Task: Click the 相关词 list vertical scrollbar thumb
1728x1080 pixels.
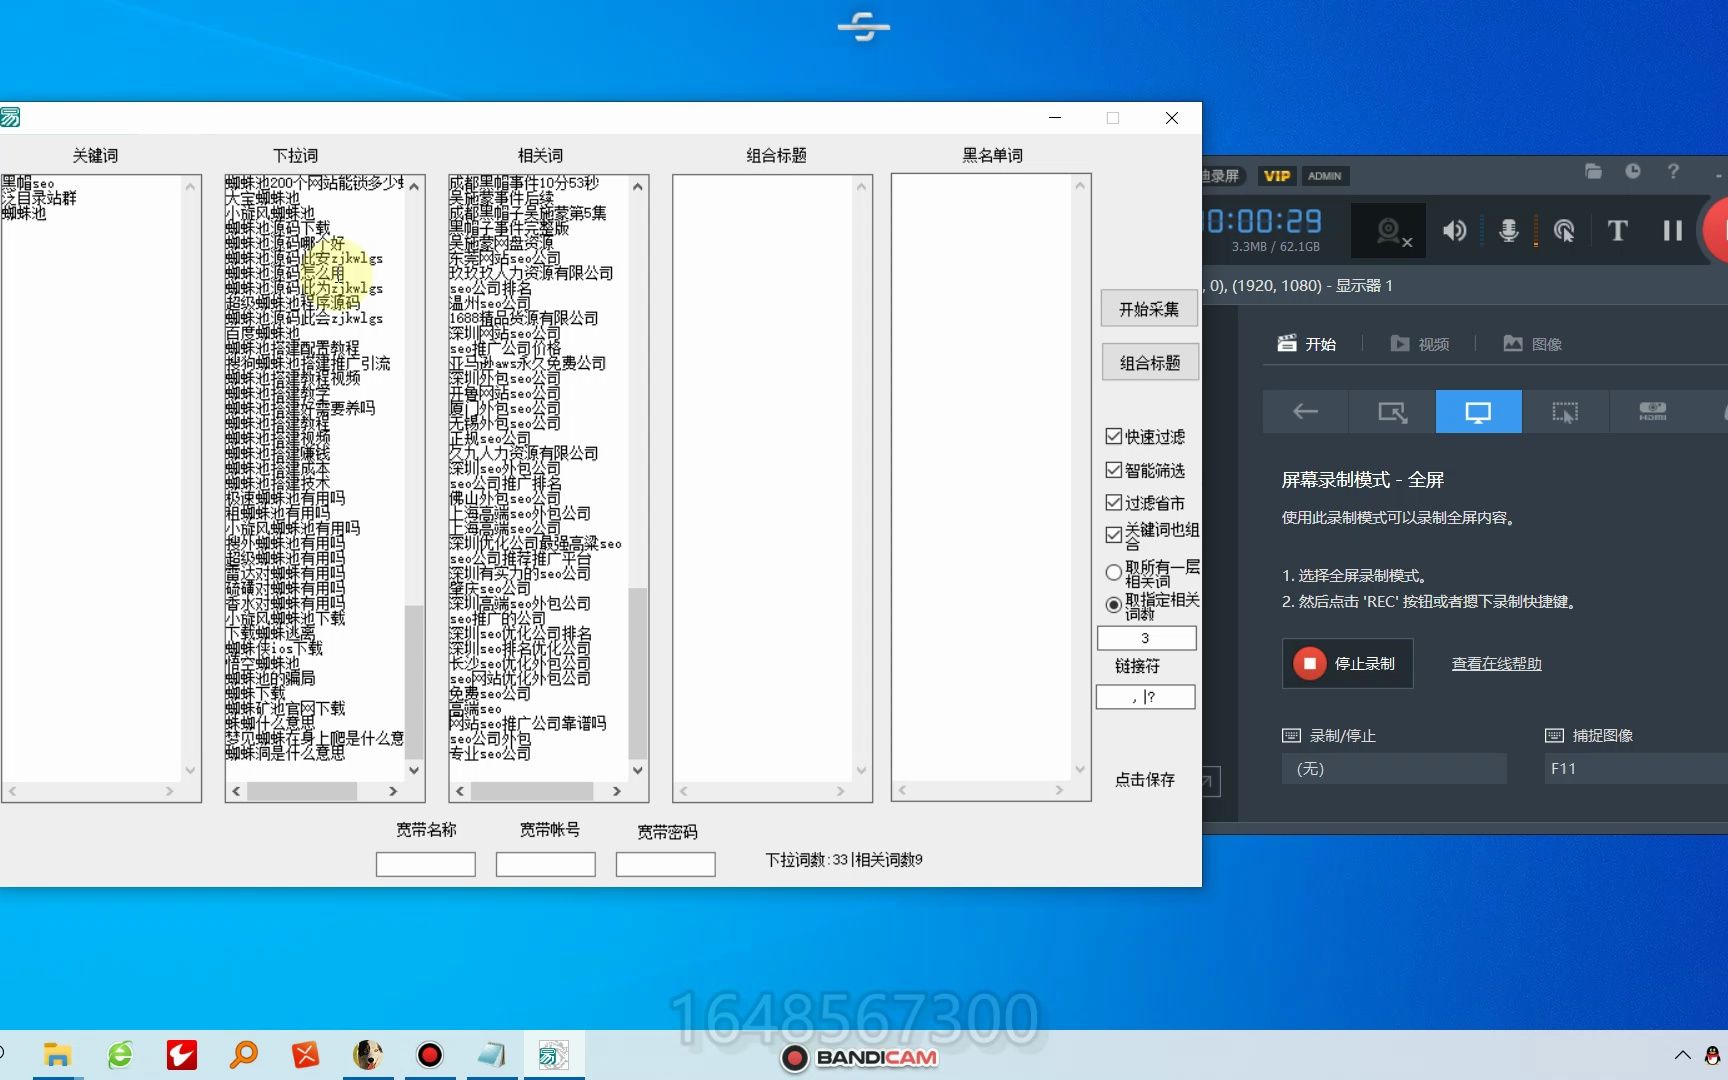Action: 638,674
